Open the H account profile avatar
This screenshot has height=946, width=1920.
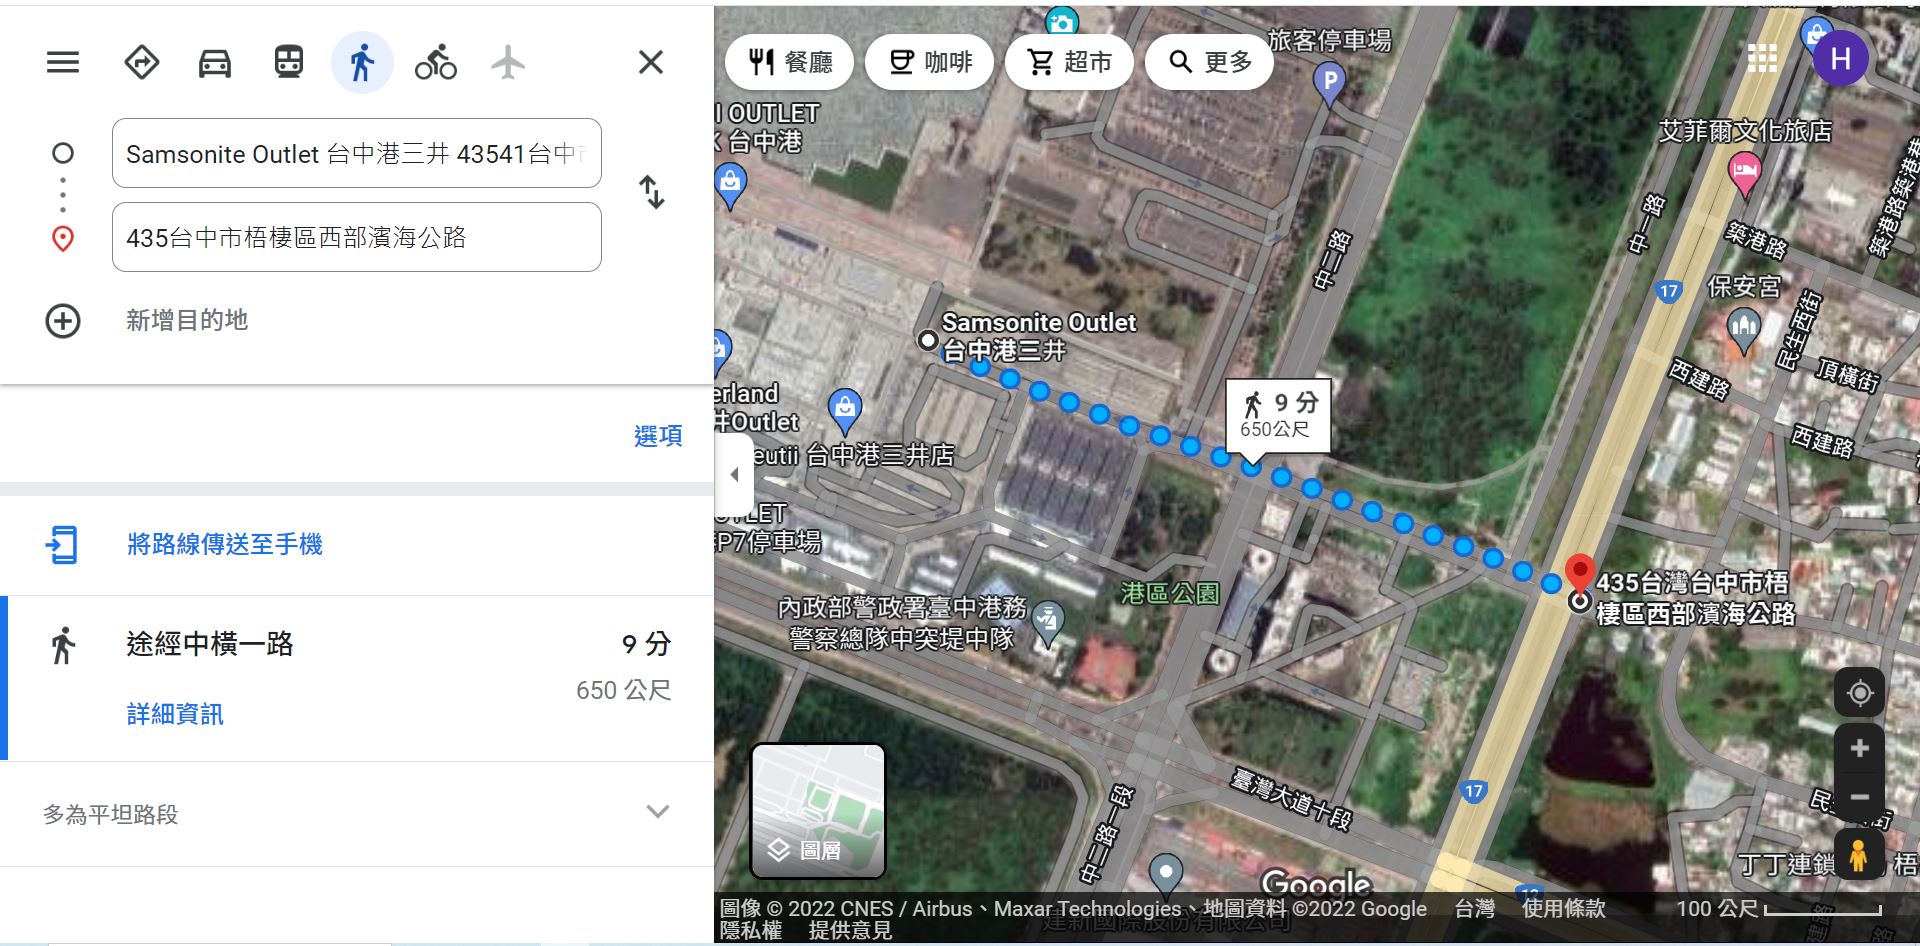pos(1840,58)
